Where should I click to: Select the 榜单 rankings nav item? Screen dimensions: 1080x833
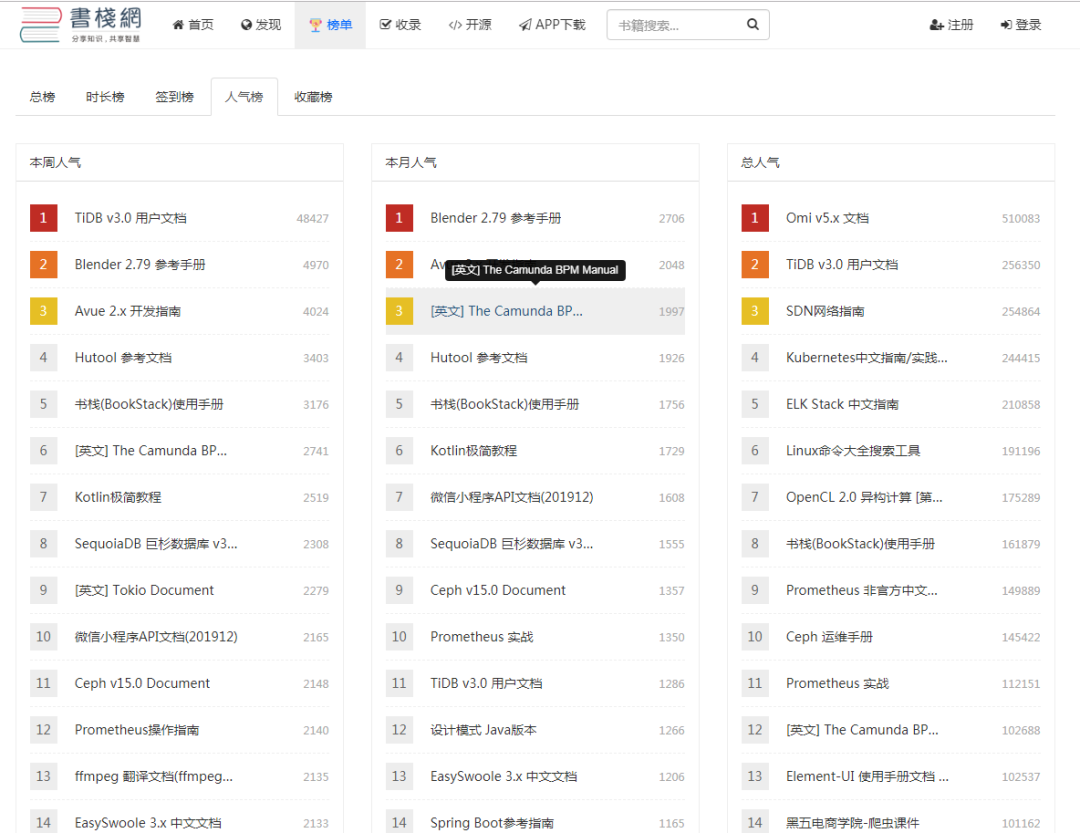coord(331,25)
